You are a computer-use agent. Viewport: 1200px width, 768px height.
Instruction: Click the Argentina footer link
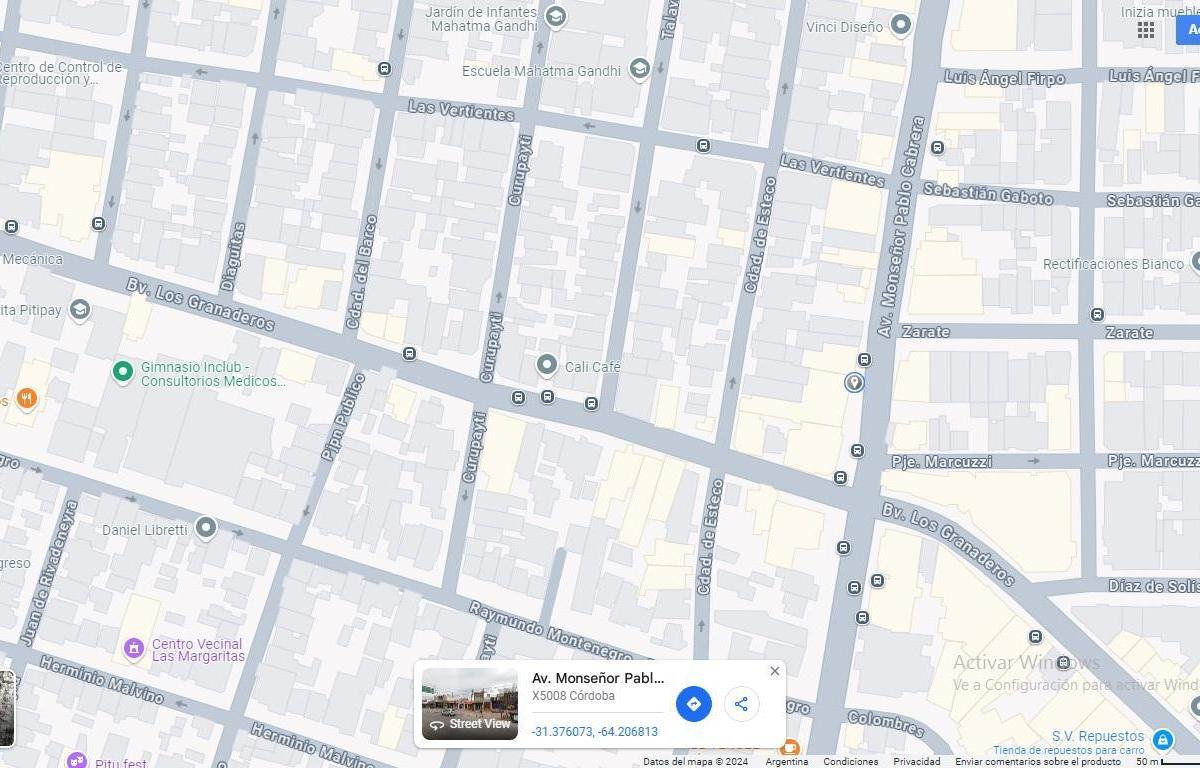pyautogui.click(x=787, y=762)
